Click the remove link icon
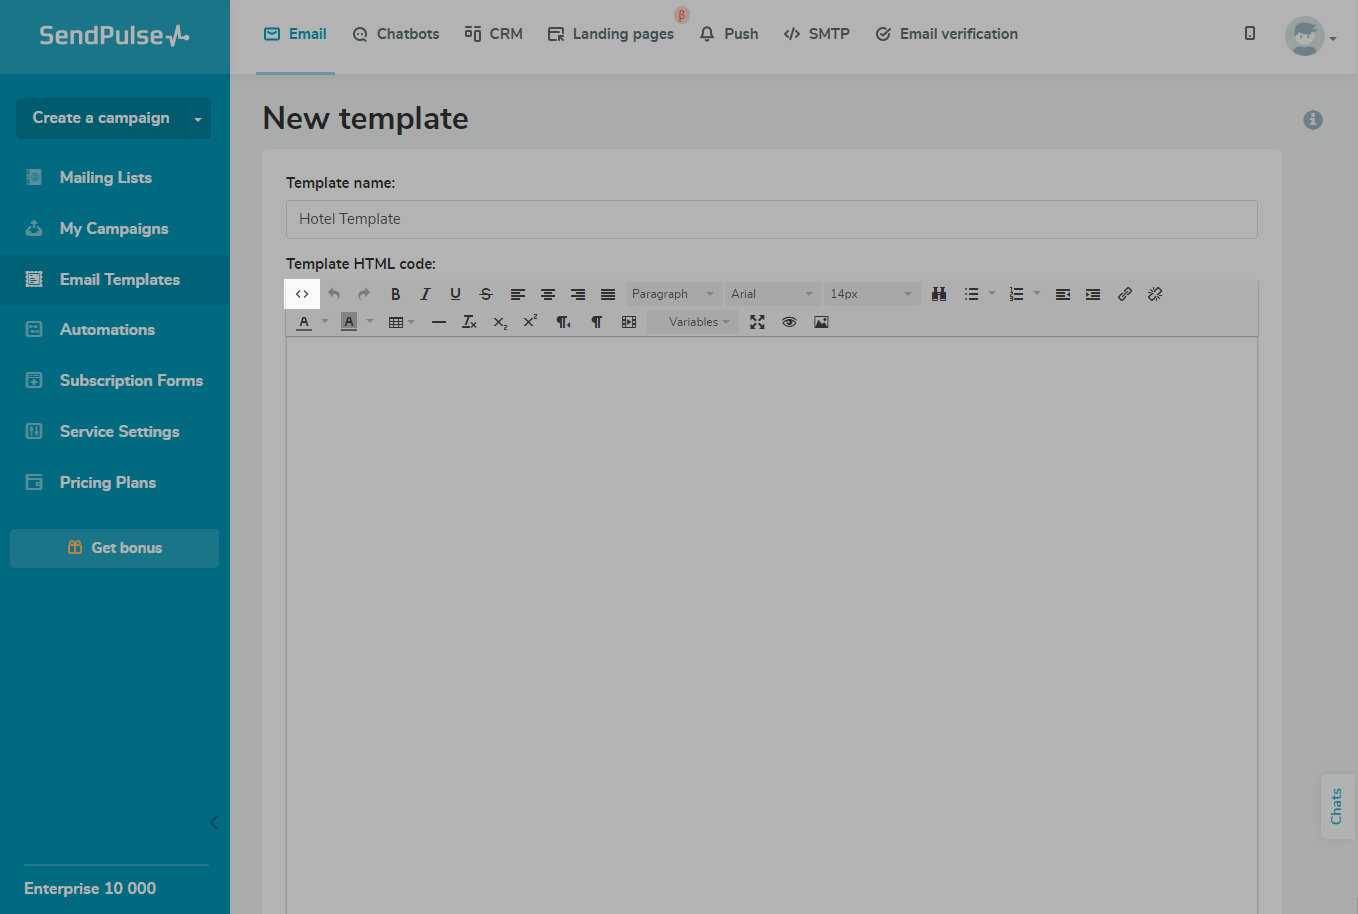Image resolution: width=1358 pixels, height=914 pixels. pos(1155,294)
